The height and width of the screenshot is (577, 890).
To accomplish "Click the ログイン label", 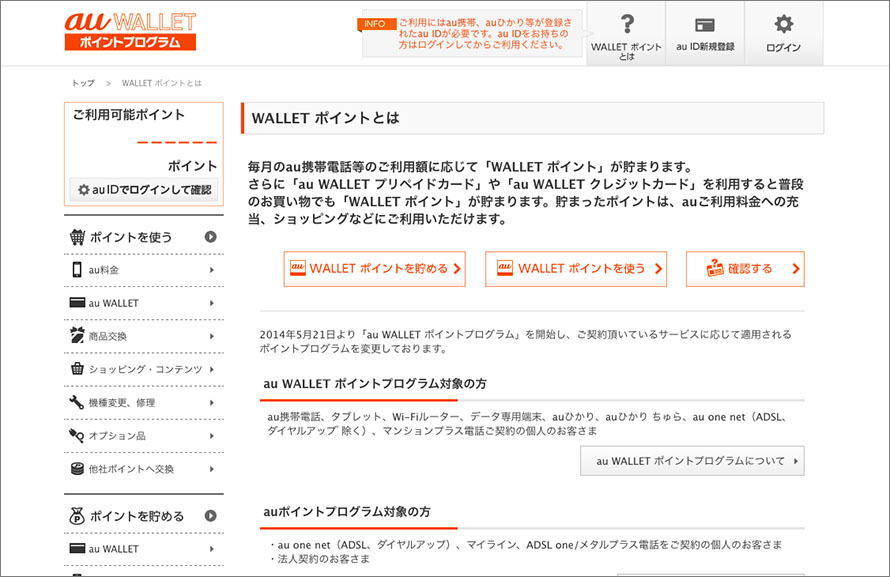I will (x=783, y=47).
